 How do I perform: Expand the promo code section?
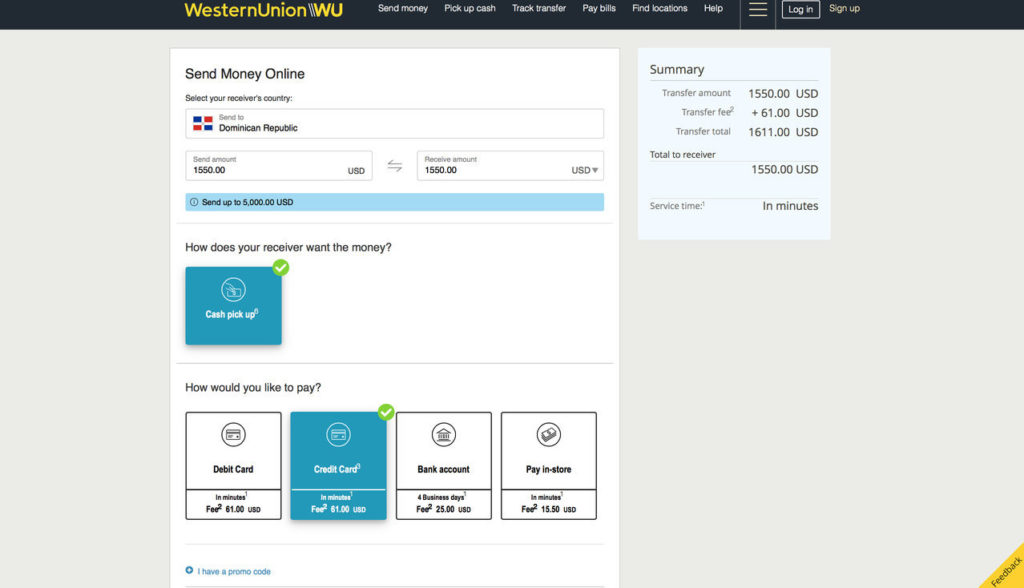click(234, 572)
